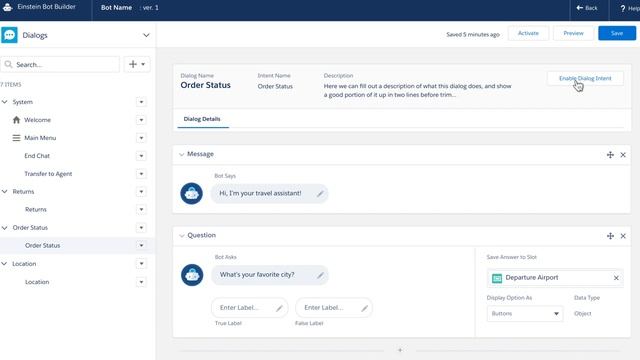
Task: Open the End Chat action menu
Action: click(141, 156)
